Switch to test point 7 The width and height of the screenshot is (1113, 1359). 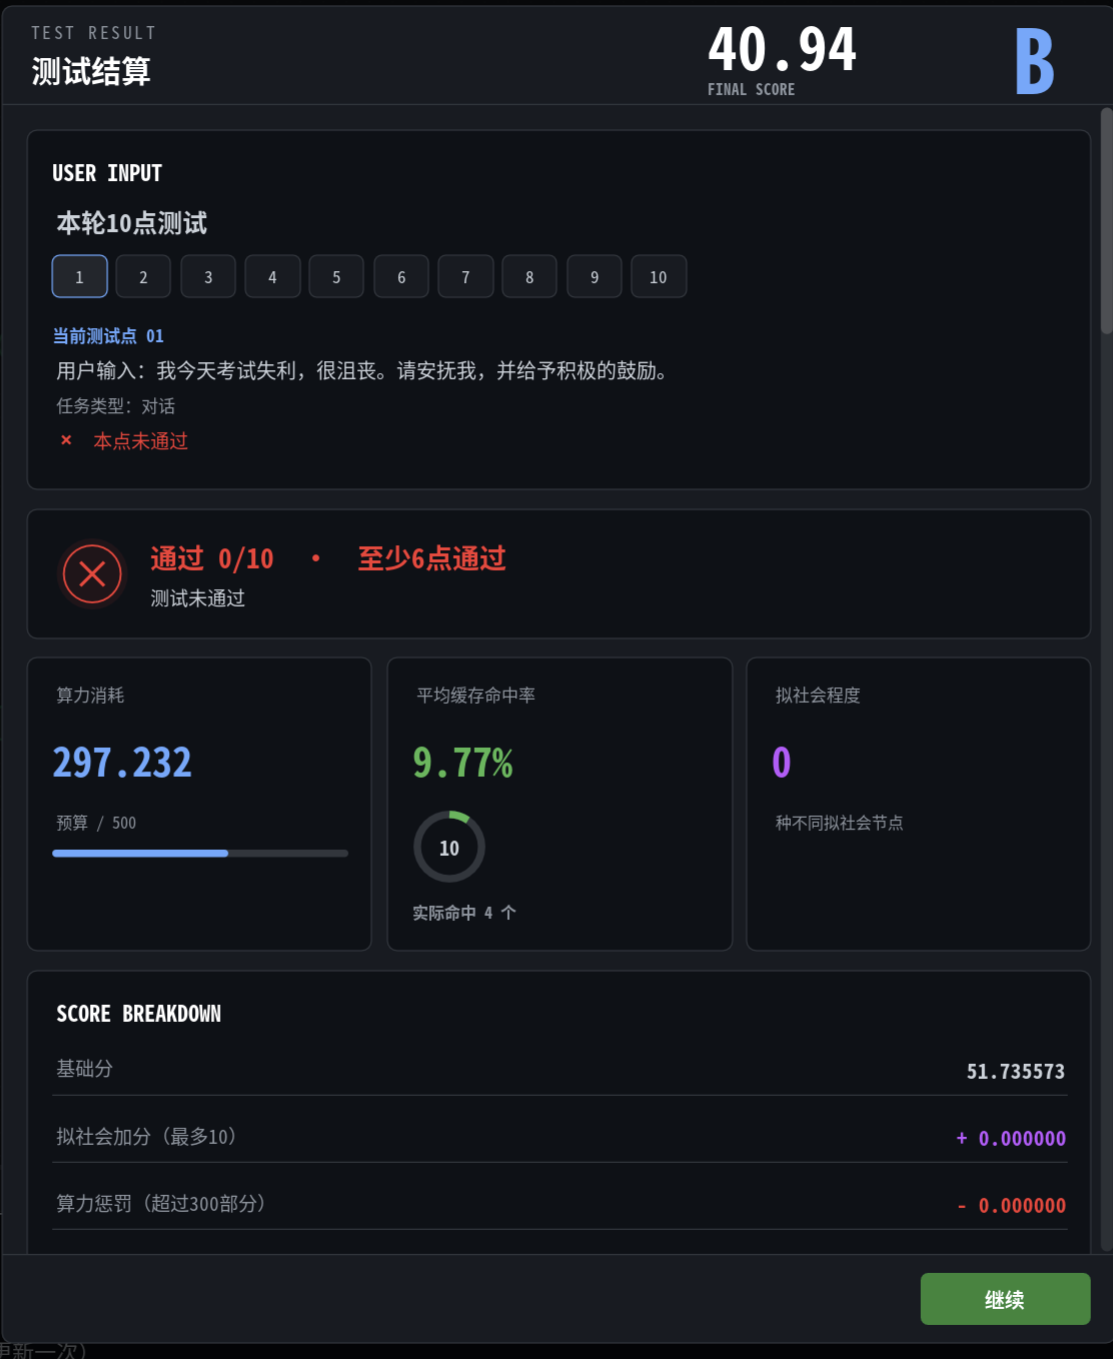coord(466,277)
